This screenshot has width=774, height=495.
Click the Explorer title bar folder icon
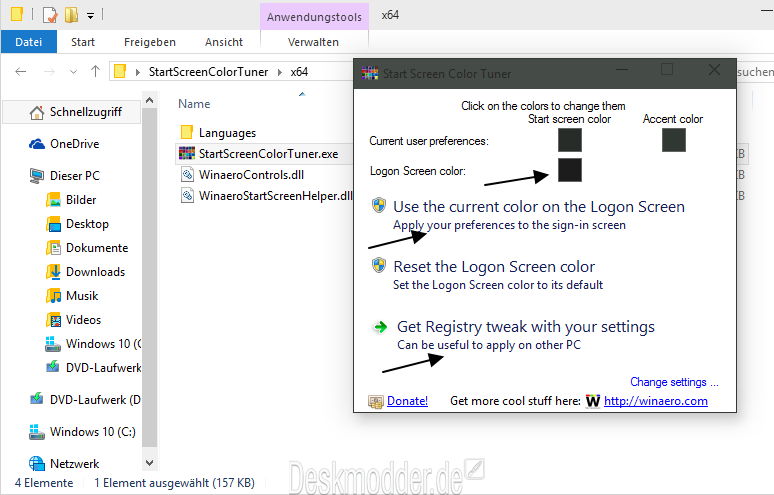(x=17, y=14)
